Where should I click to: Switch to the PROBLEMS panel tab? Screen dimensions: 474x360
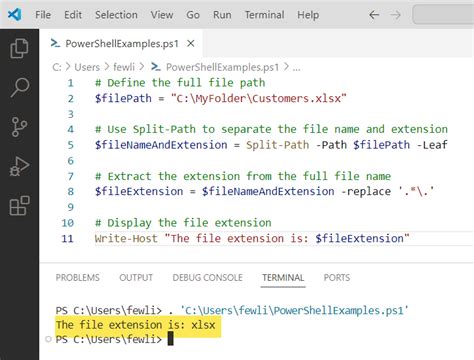click(78, 278)
